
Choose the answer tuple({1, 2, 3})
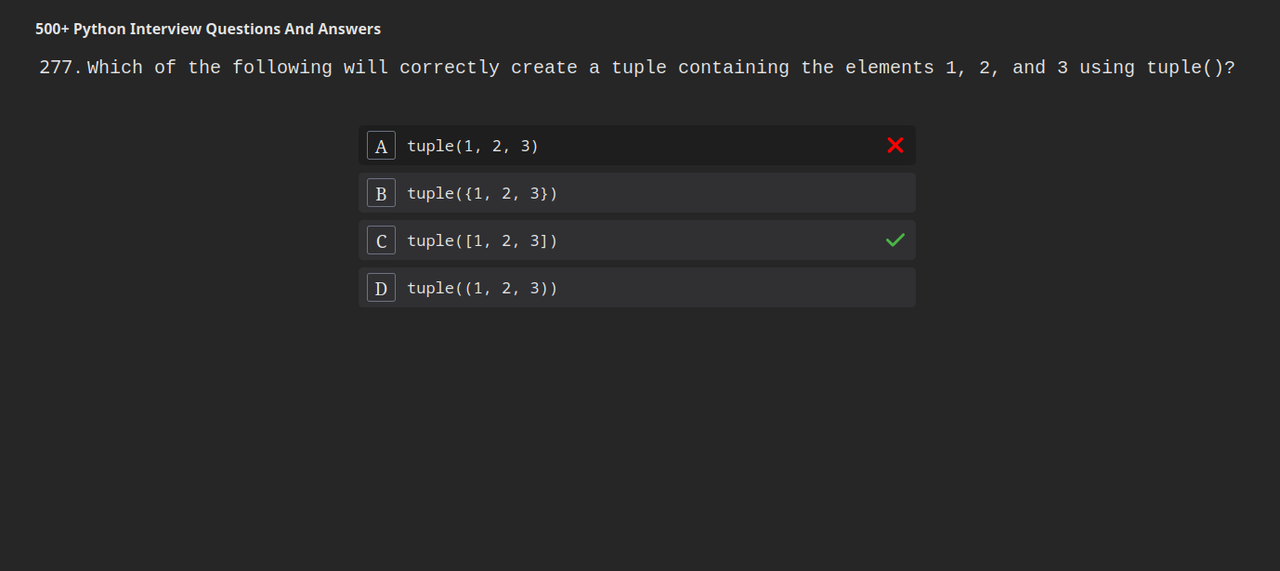pyautogui.click(x=482, y=193)
